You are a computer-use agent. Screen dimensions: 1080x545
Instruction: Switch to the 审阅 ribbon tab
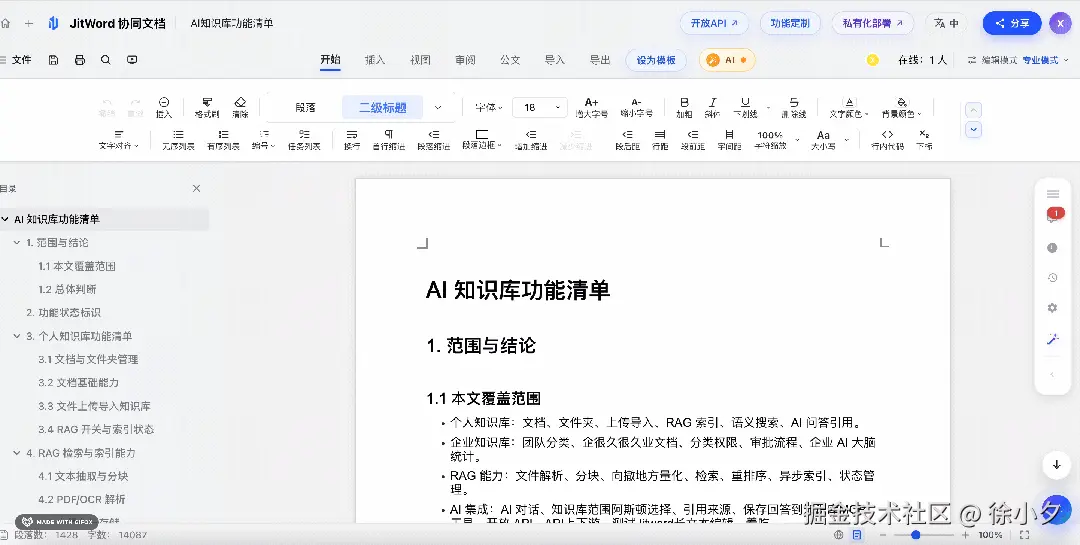[465, 60]
